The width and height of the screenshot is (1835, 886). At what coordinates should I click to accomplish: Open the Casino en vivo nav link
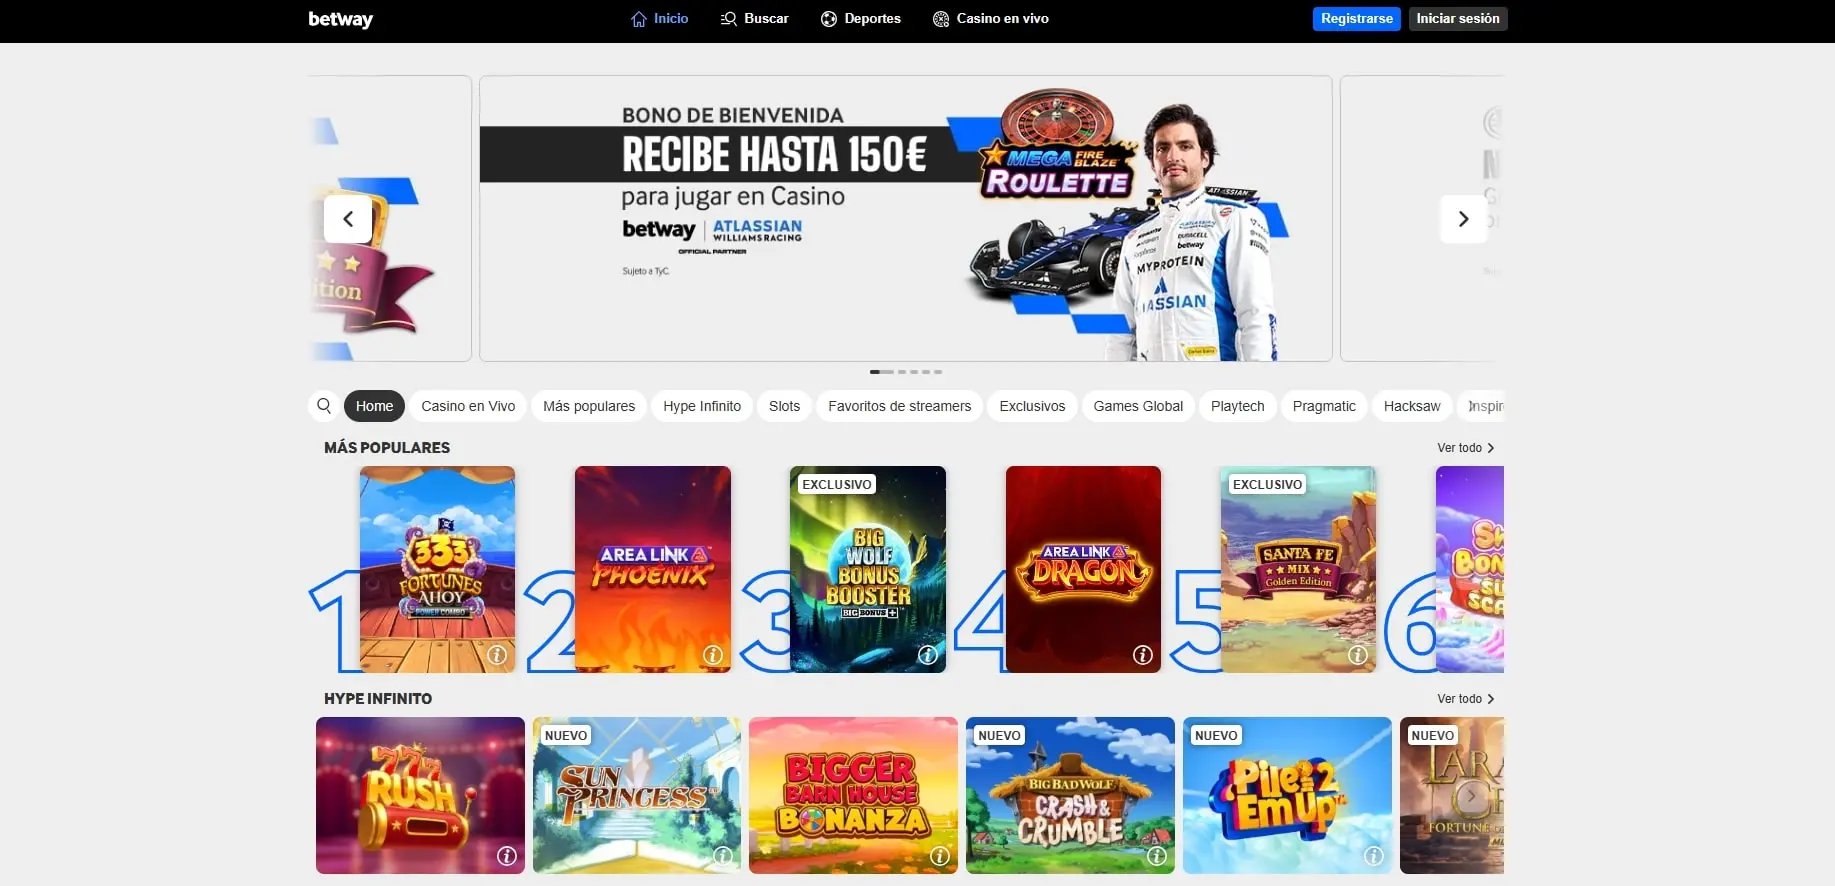coord(991,19)
